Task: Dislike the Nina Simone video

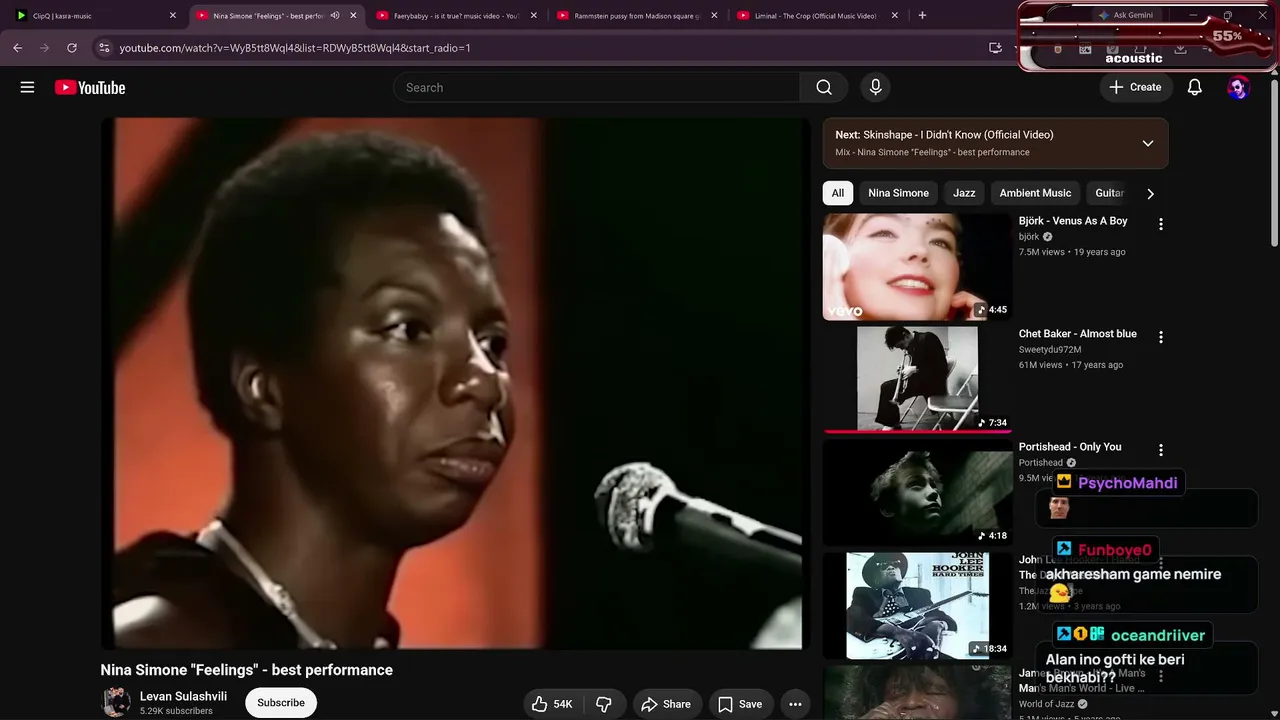Action: point(604,704)
